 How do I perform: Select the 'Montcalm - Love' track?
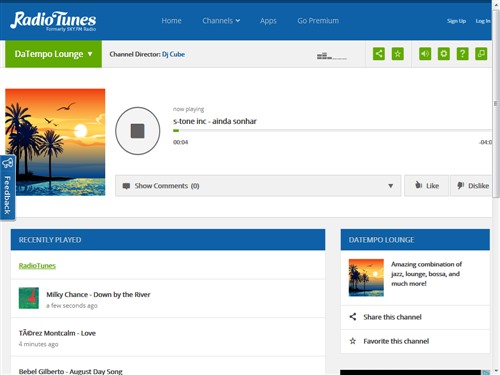point(57,333)
